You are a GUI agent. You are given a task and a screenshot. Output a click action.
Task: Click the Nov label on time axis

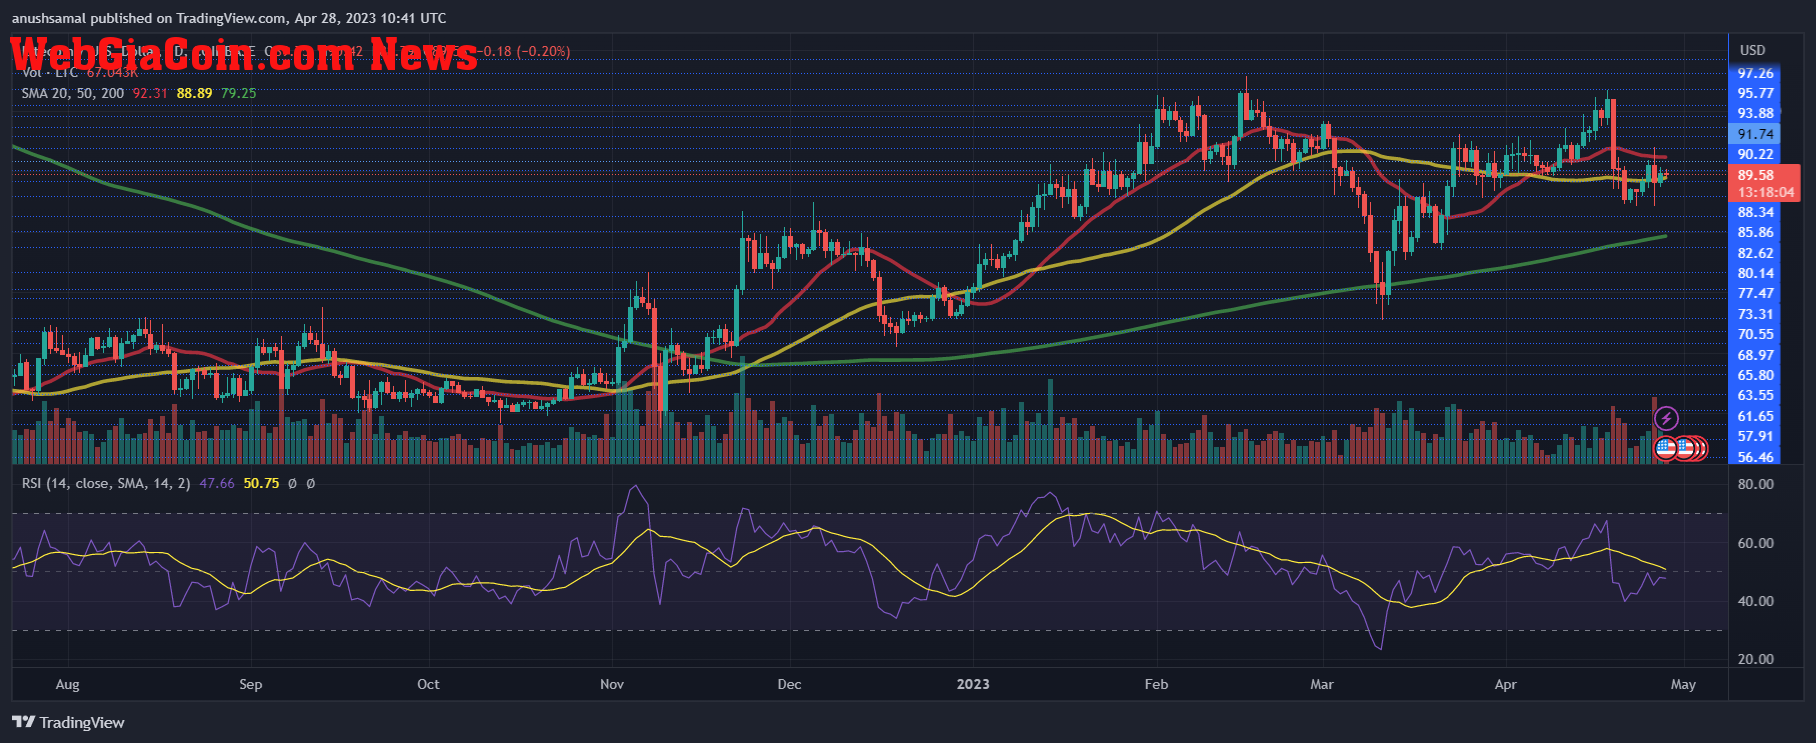612,684
